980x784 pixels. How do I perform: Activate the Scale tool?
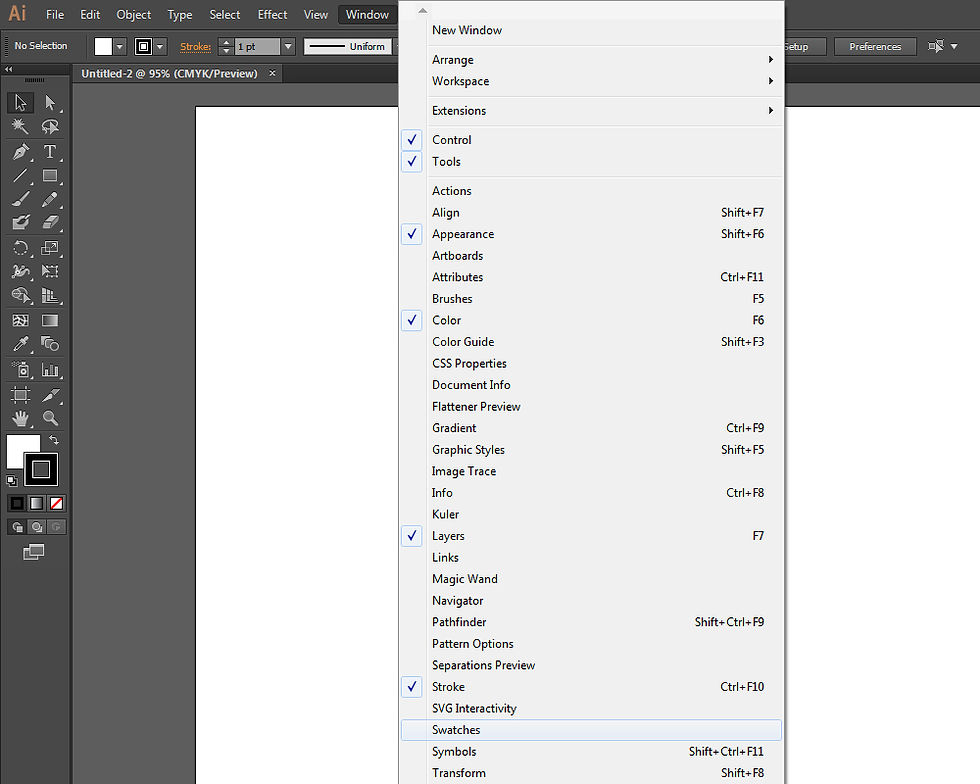(50, 248)
